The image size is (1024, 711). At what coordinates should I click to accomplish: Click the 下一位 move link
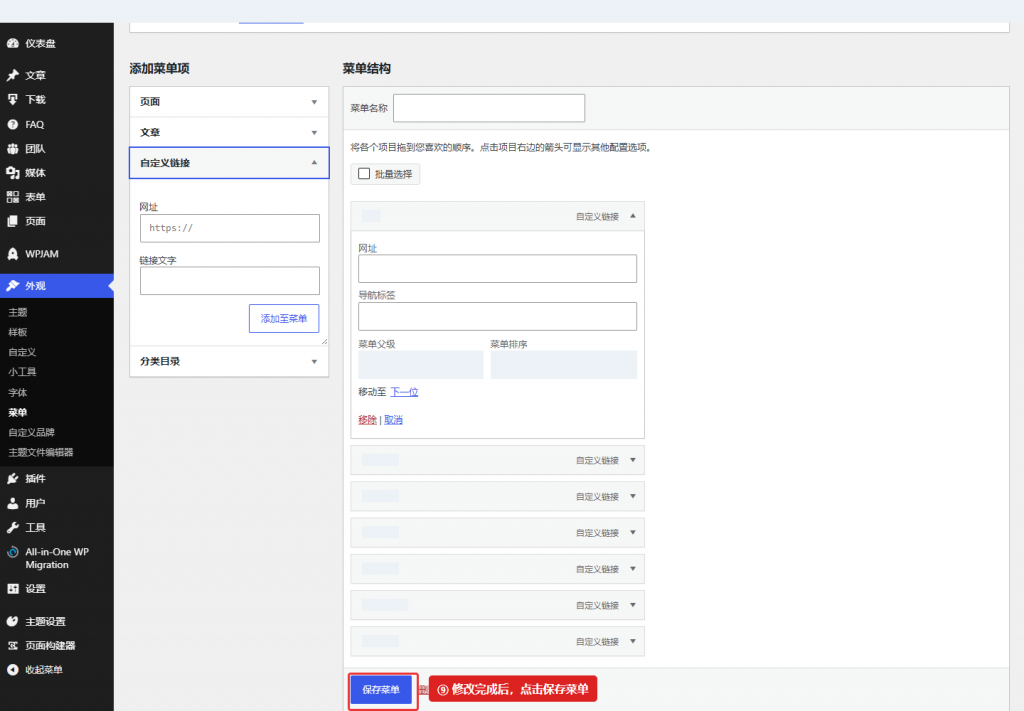click(404, 392)
